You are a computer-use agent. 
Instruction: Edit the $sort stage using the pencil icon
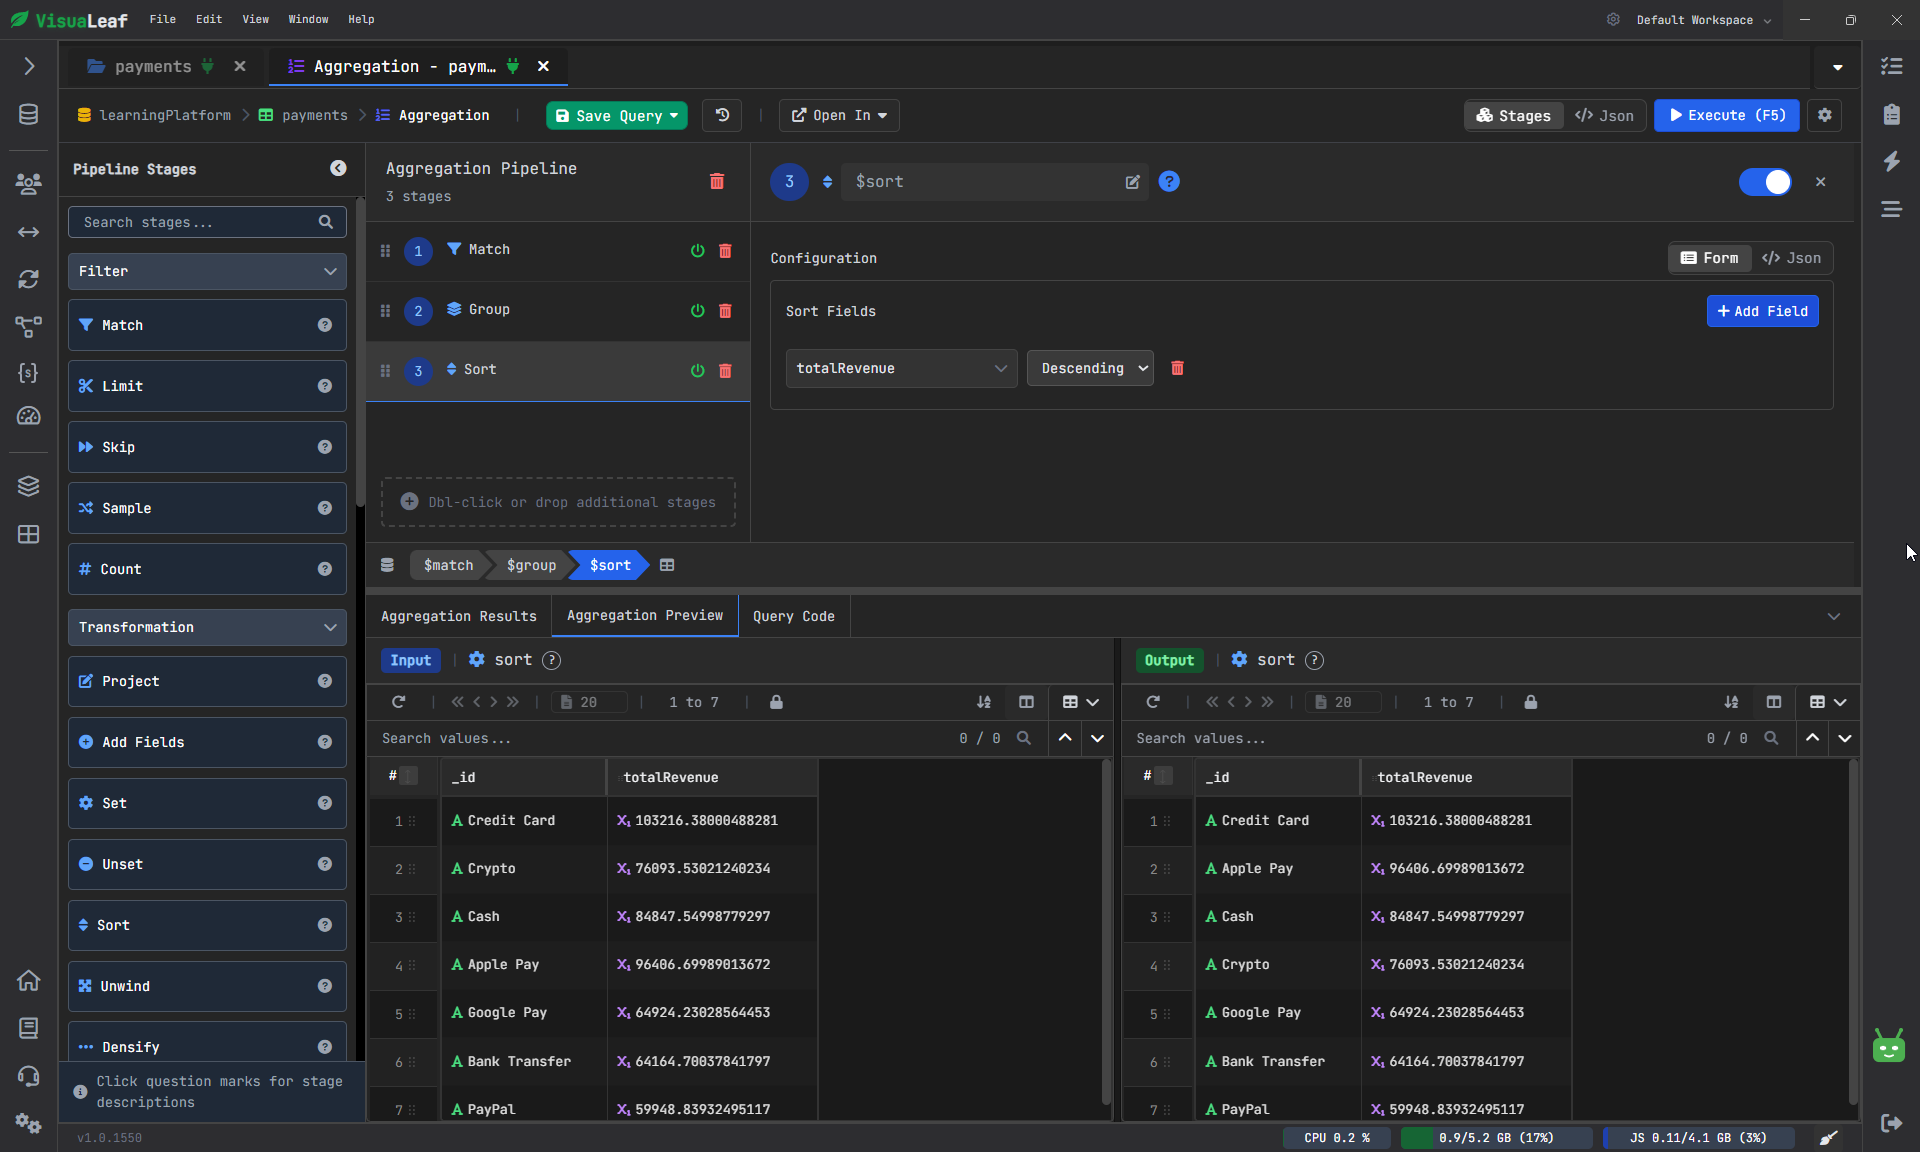point(1132,182)
